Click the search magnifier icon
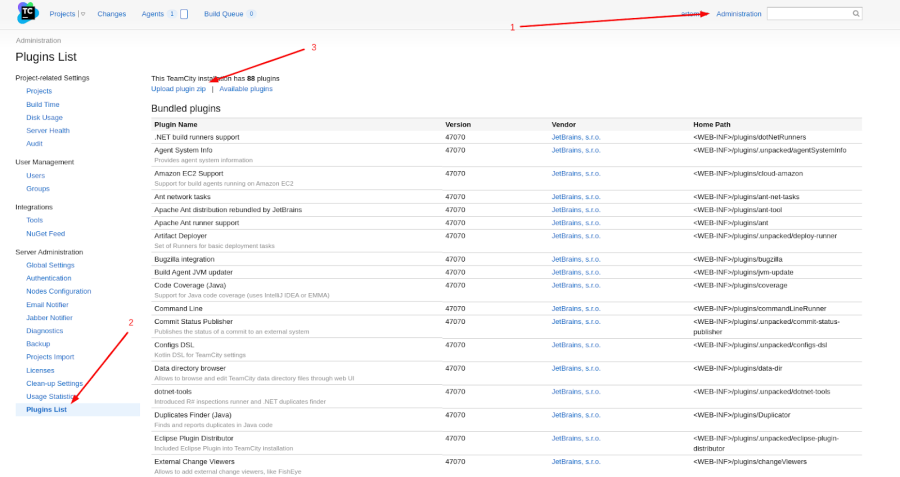This screenshot has height=477, width=900. [855, 14]
